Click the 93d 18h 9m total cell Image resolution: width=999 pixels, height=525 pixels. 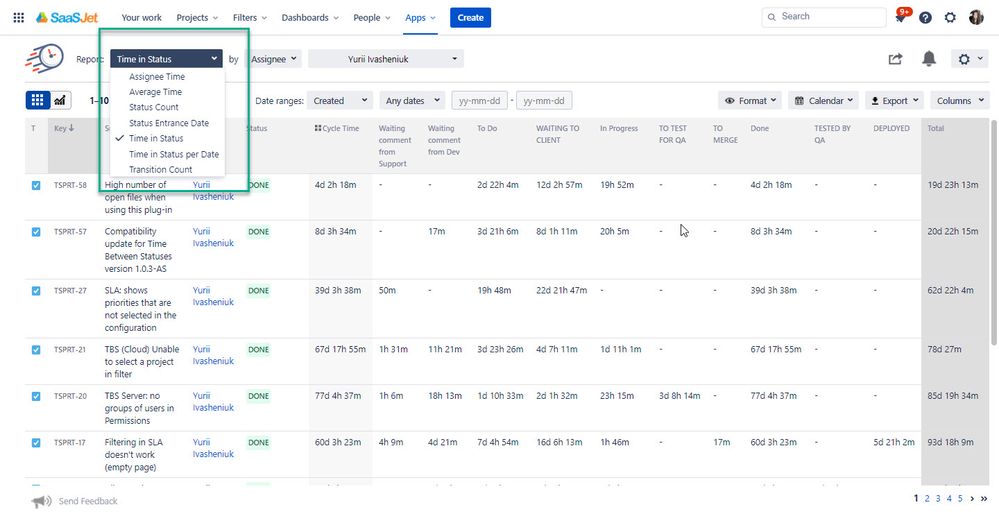pyautogui.click(x=950, y=442)
